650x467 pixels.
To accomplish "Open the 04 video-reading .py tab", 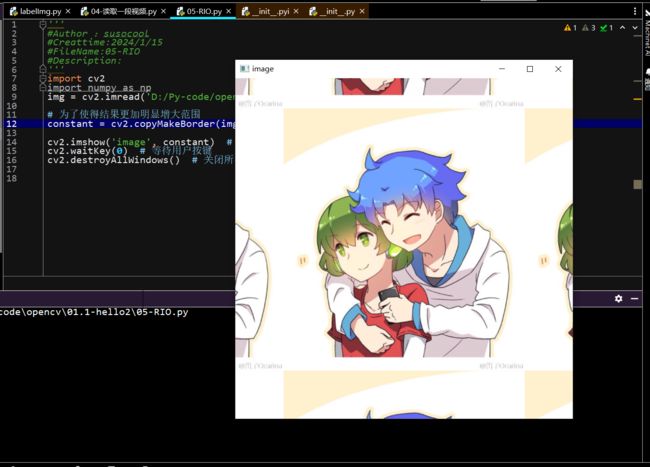I will (x=122, y=11).
